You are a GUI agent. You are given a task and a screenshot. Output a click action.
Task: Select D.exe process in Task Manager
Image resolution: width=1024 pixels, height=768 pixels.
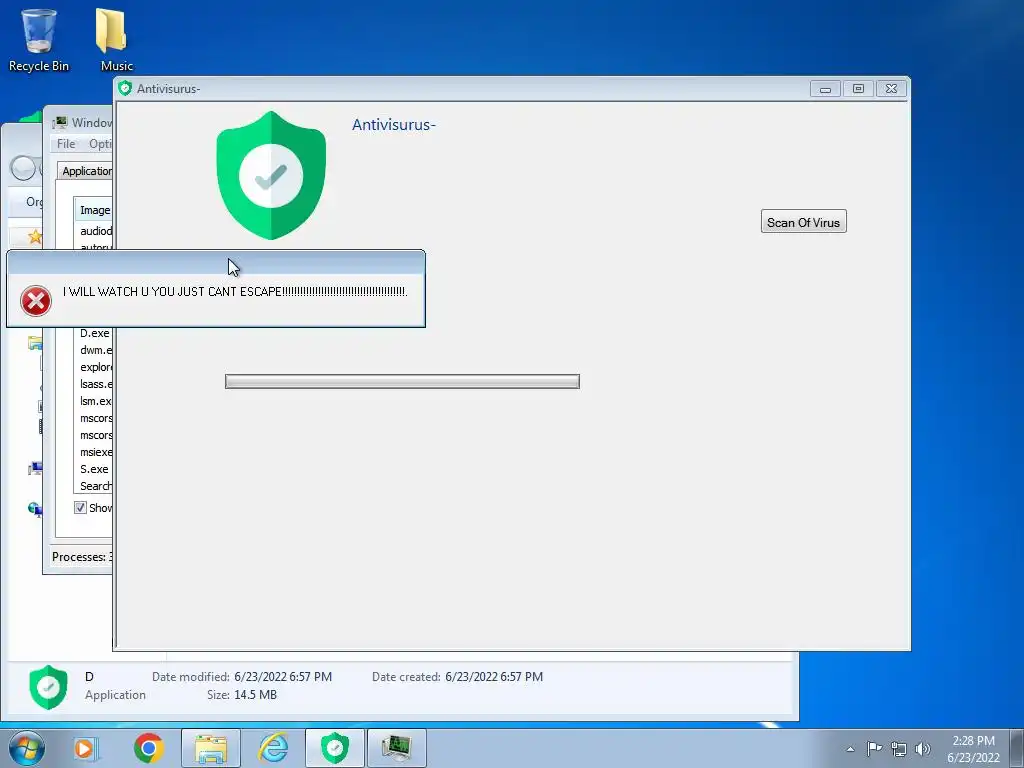(95, 333)
